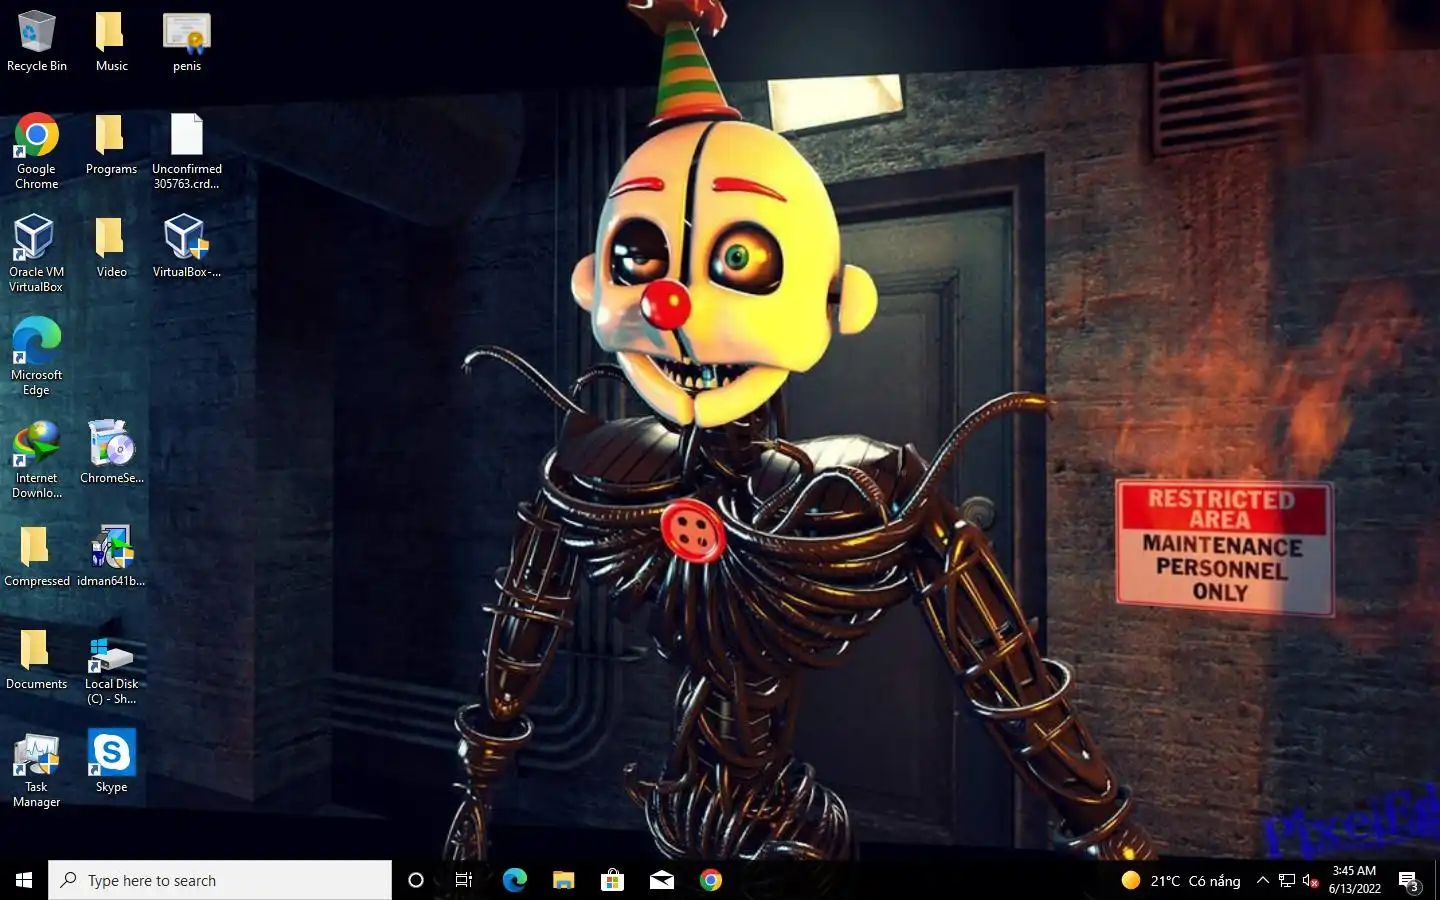
Task: Launch Edge from the taskbar
Action: coord(514,880)
